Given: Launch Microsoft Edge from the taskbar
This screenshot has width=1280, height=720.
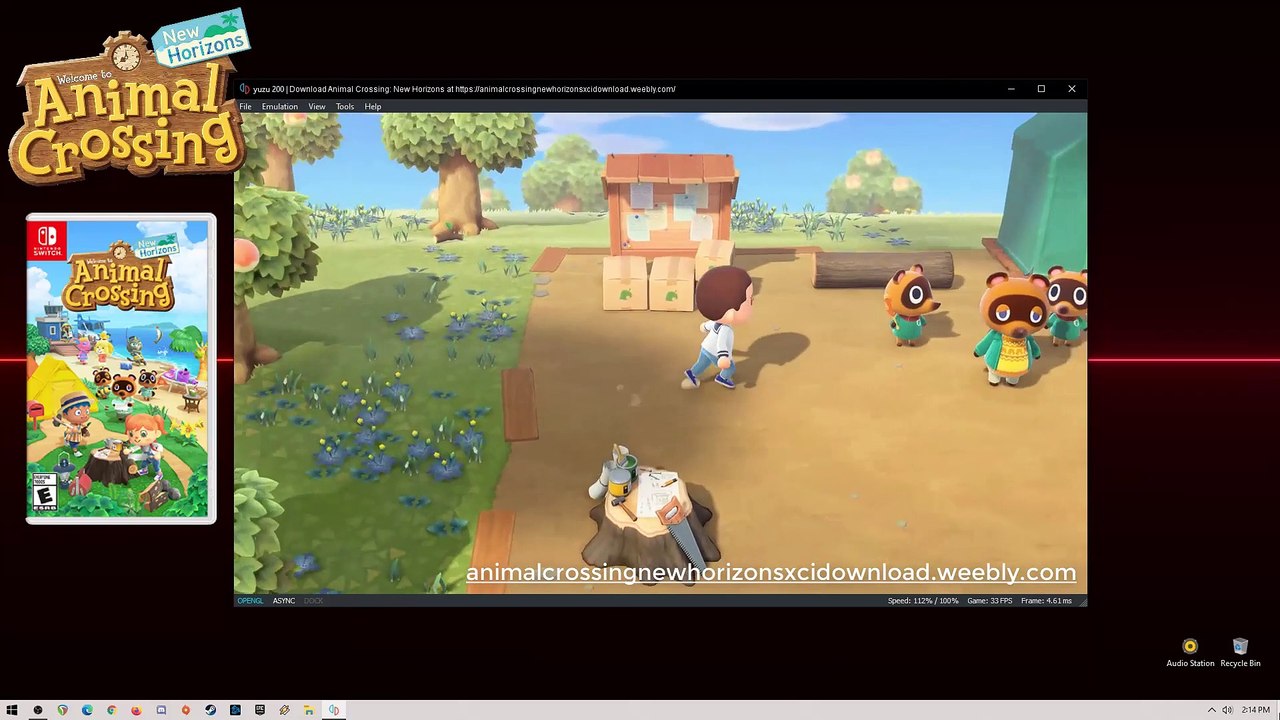Looking at the screenshot, I should 87,710.
